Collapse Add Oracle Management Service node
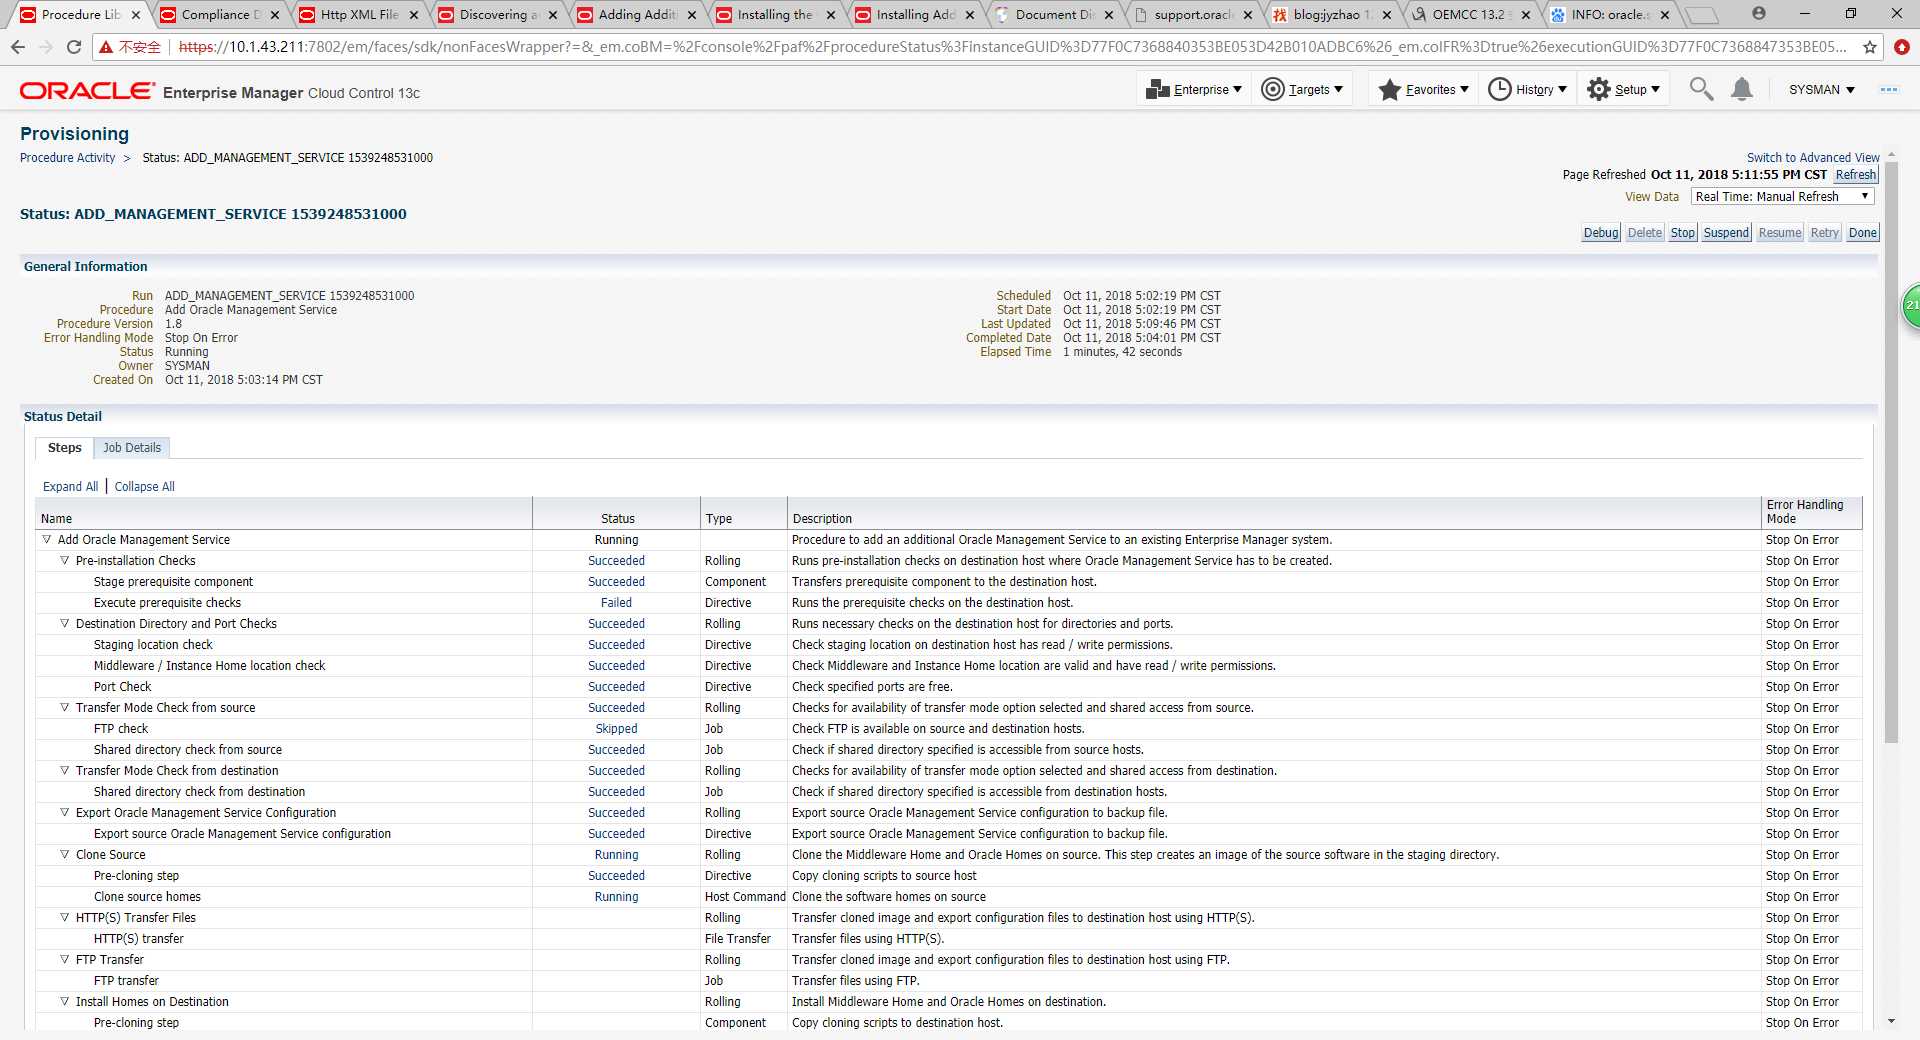This screenshot has width=1920, height=1040. [46, 540]
